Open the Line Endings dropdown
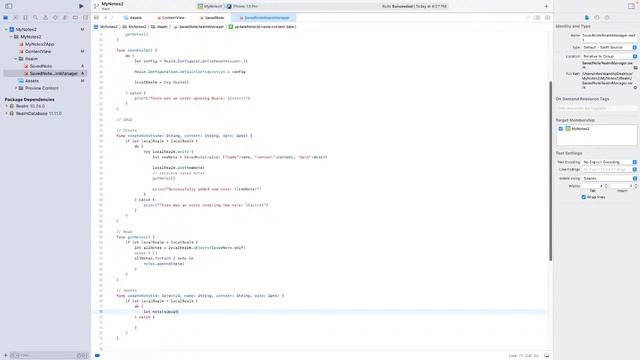This screenshot has height=360, width=640. [x=609, y=169]
